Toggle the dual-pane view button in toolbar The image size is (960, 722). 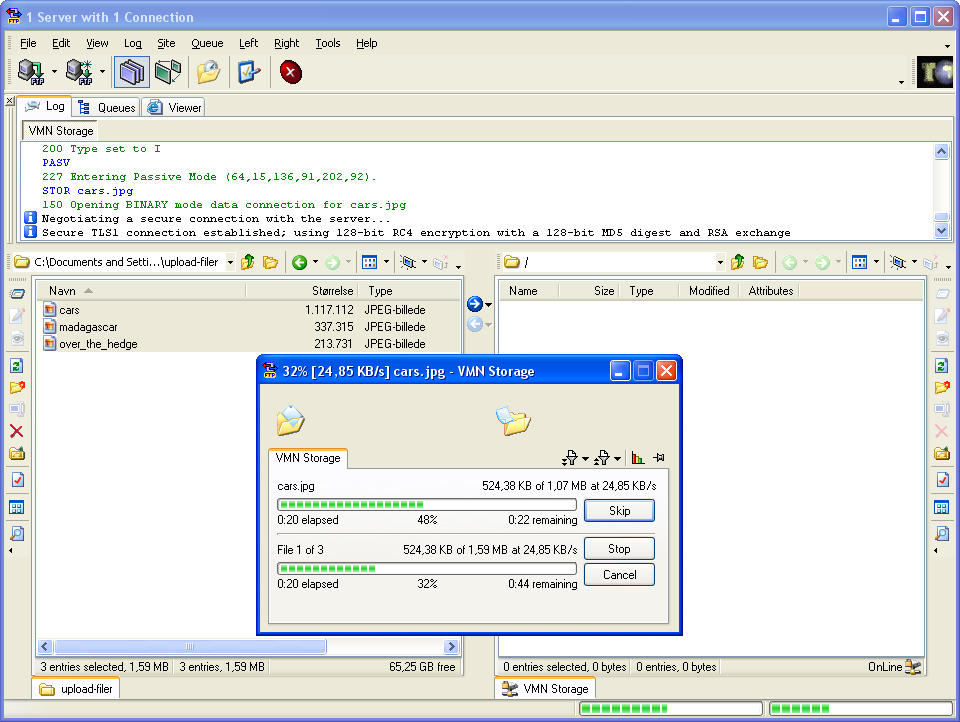point(131,72)
